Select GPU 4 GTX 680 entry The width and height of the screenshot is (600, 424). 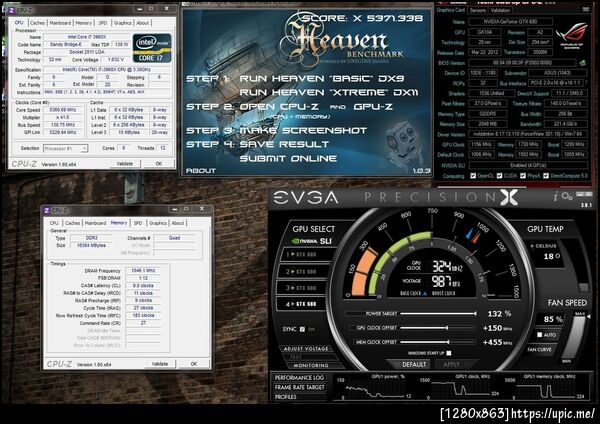point(301,304)
